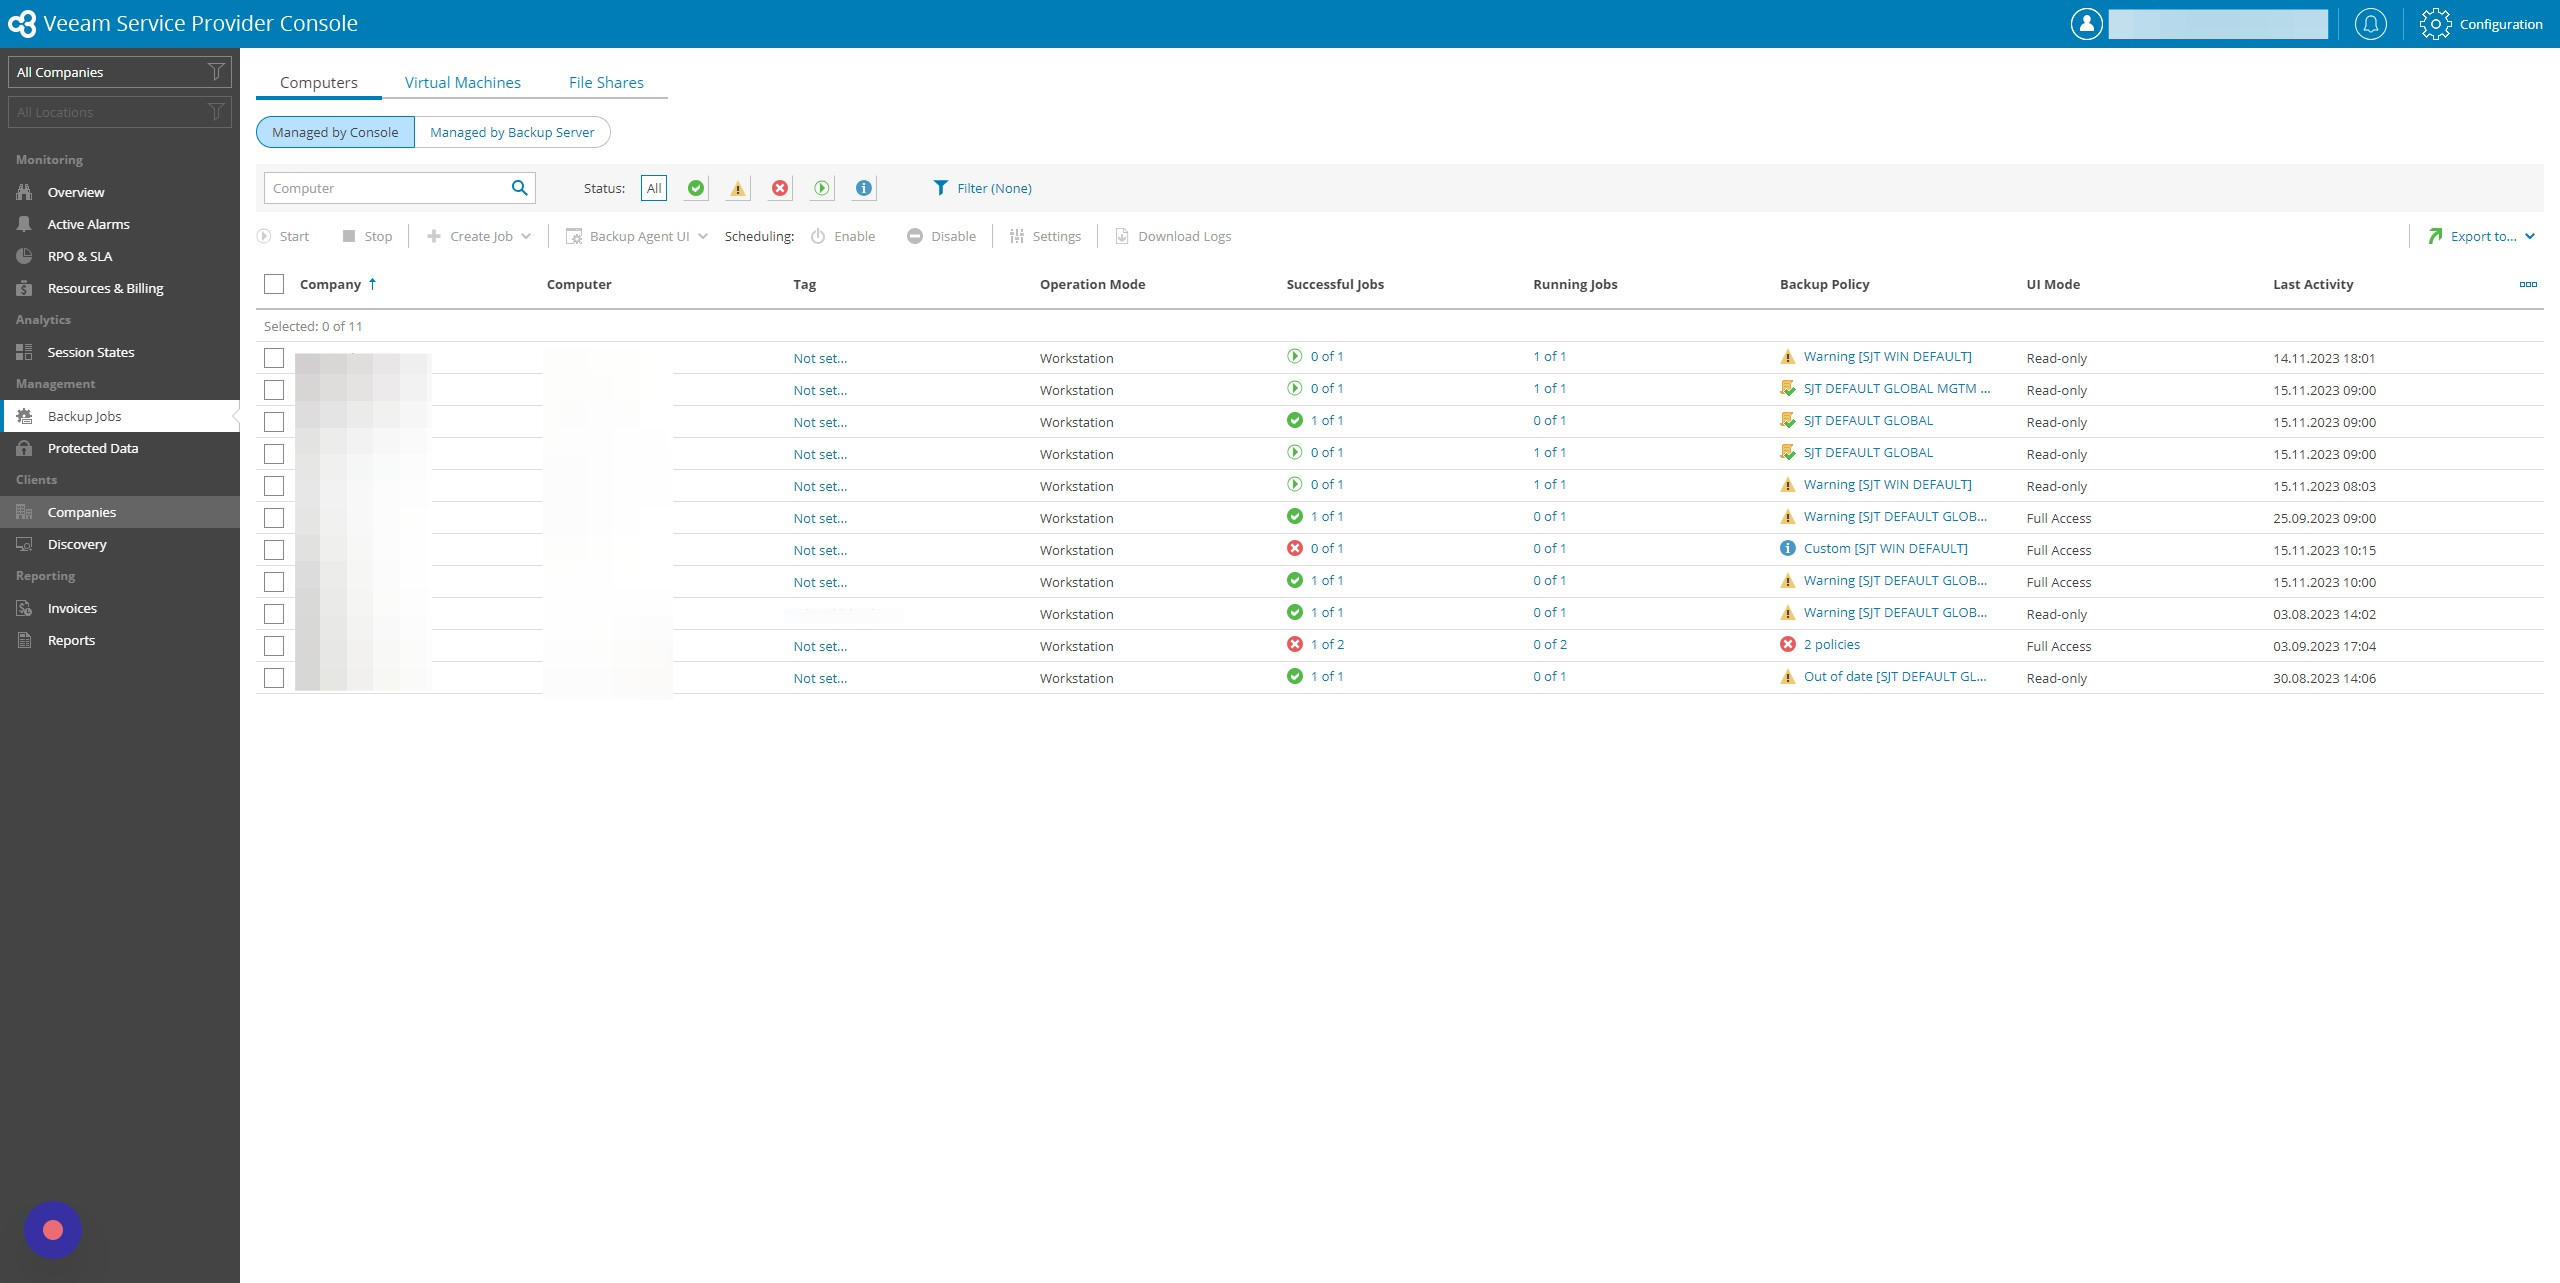Filter status by red error icon
Viewport: 2560px width, 1283px height.
point(780,188)
